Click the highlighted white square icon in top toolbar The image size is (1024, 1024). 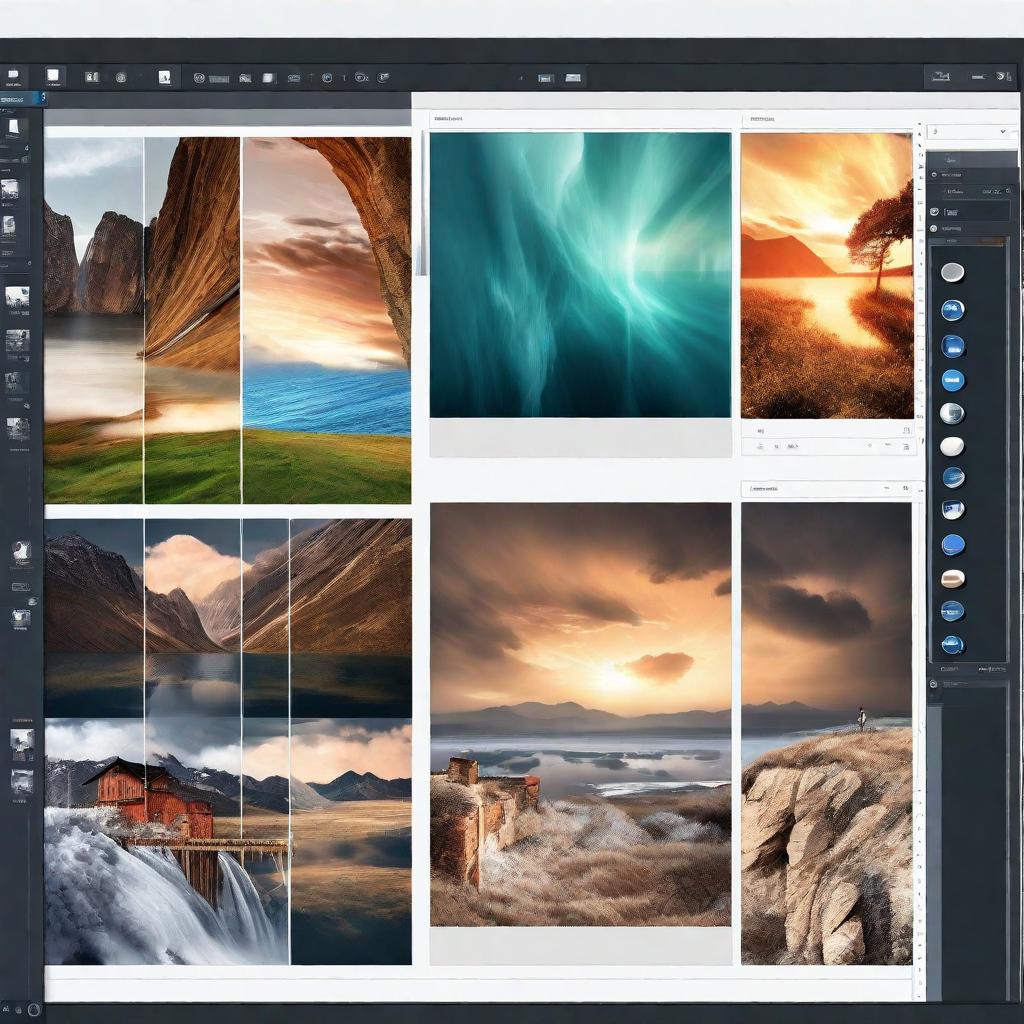pyautogui.click(x=53, y=76)
